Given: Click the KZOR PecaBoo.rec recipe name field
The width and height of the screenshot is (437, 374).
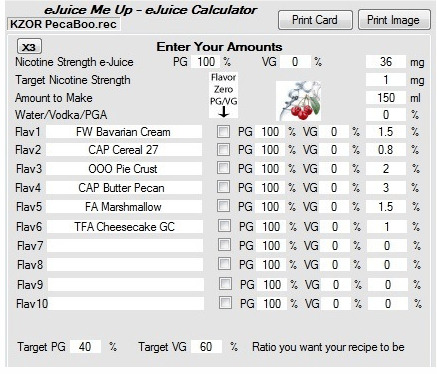Looking at the screenshot, I should 63,24.
